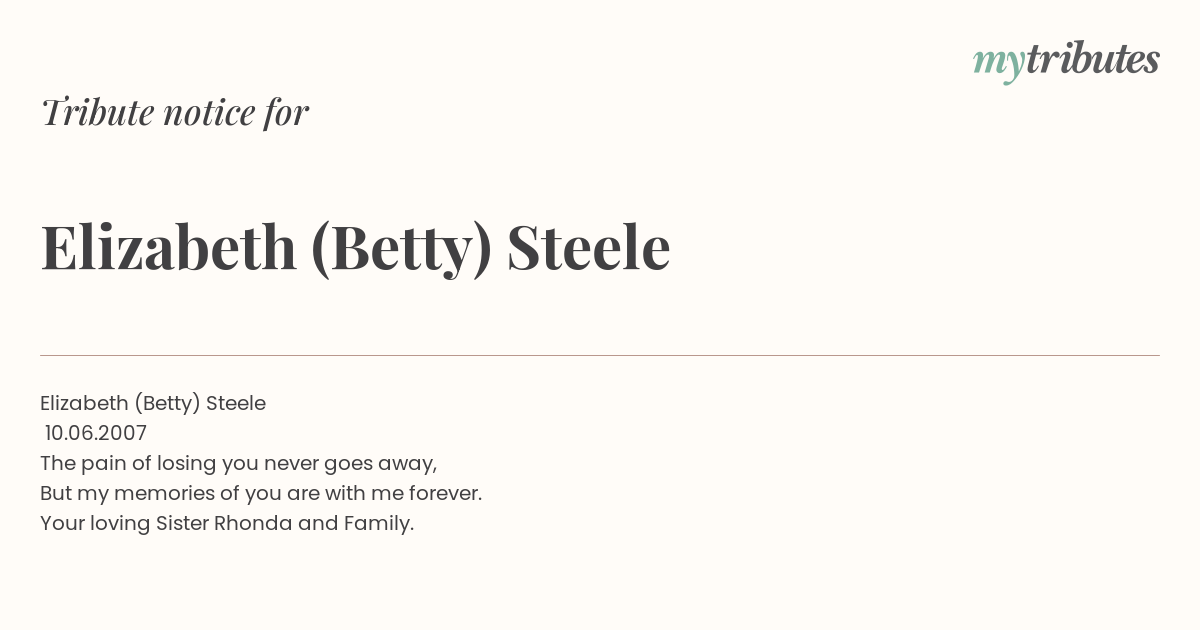The height and width of the screenshot is (630, 1200).
Task: Click the line "Your loving Sister Rhonda and Family."
Action: tap(227, 524)
